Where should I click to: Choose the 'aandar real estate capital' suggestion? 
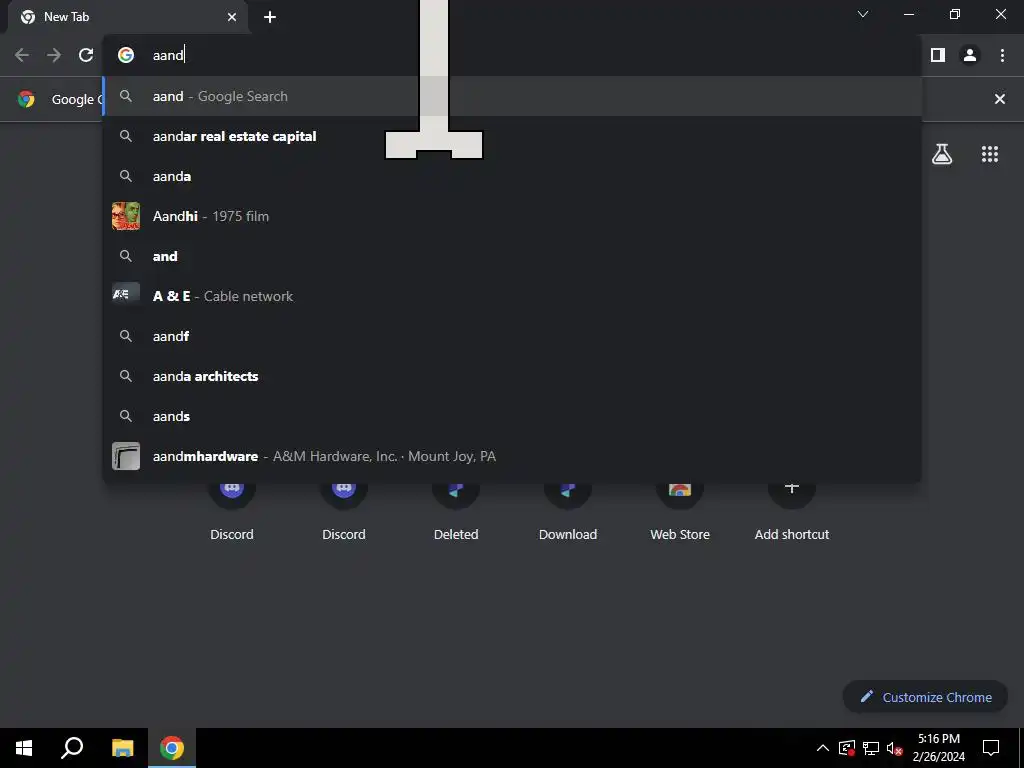click(513, 136)
